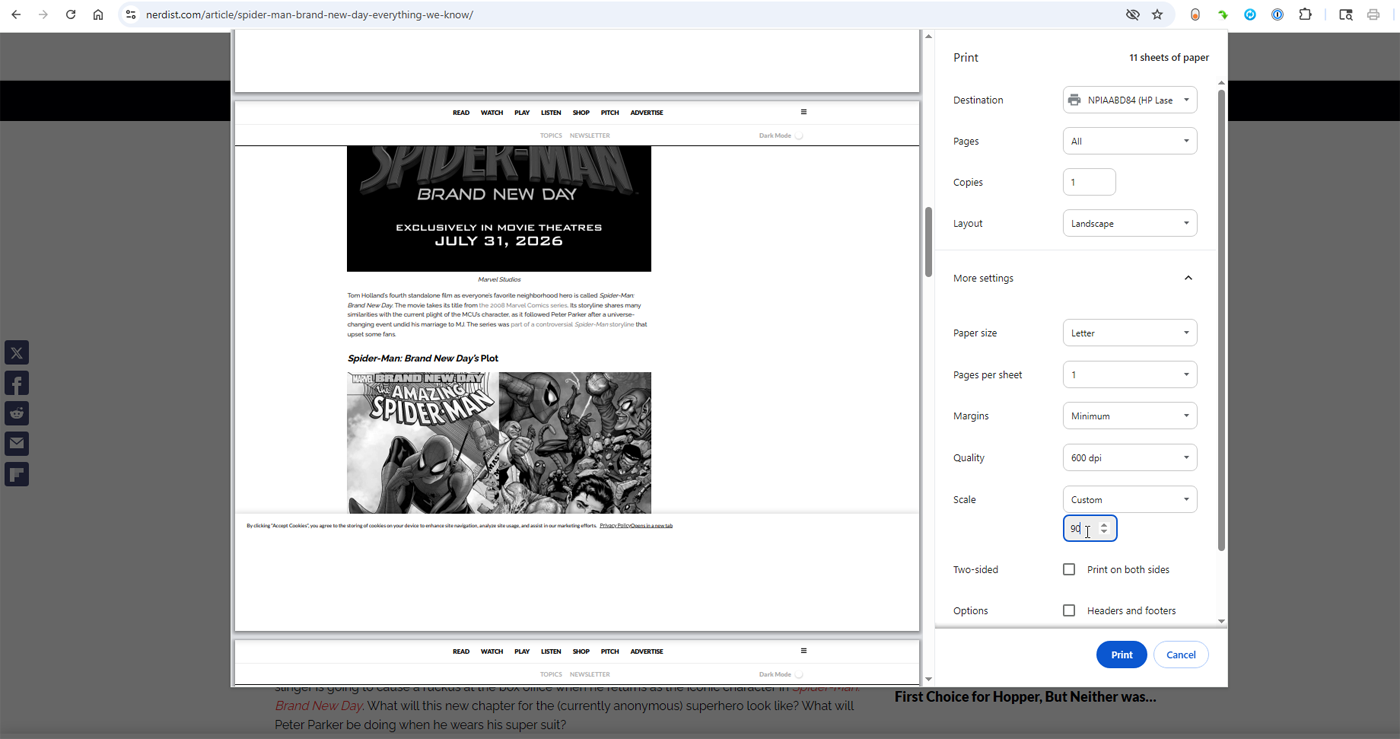The width and height of the screenshot is (1400, 739).
Task: Open the browser extensions puzzle icon
Action: pos(1305,15)
